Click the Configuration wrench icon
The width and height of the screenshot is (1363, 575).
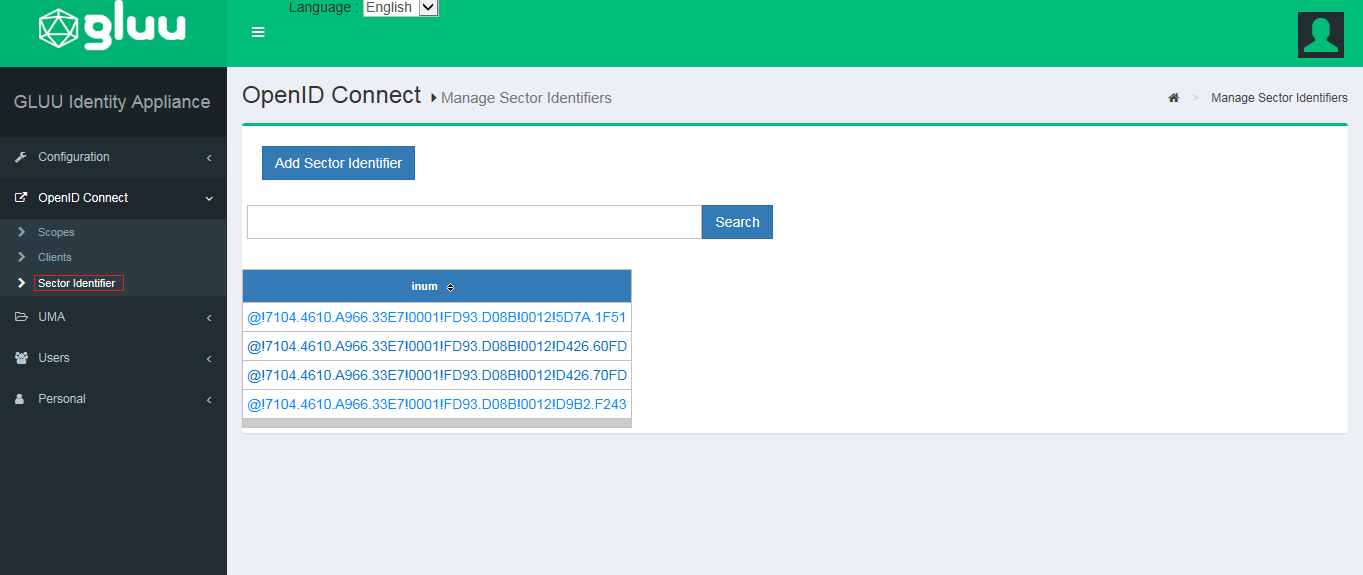click(x=21, y=157)
